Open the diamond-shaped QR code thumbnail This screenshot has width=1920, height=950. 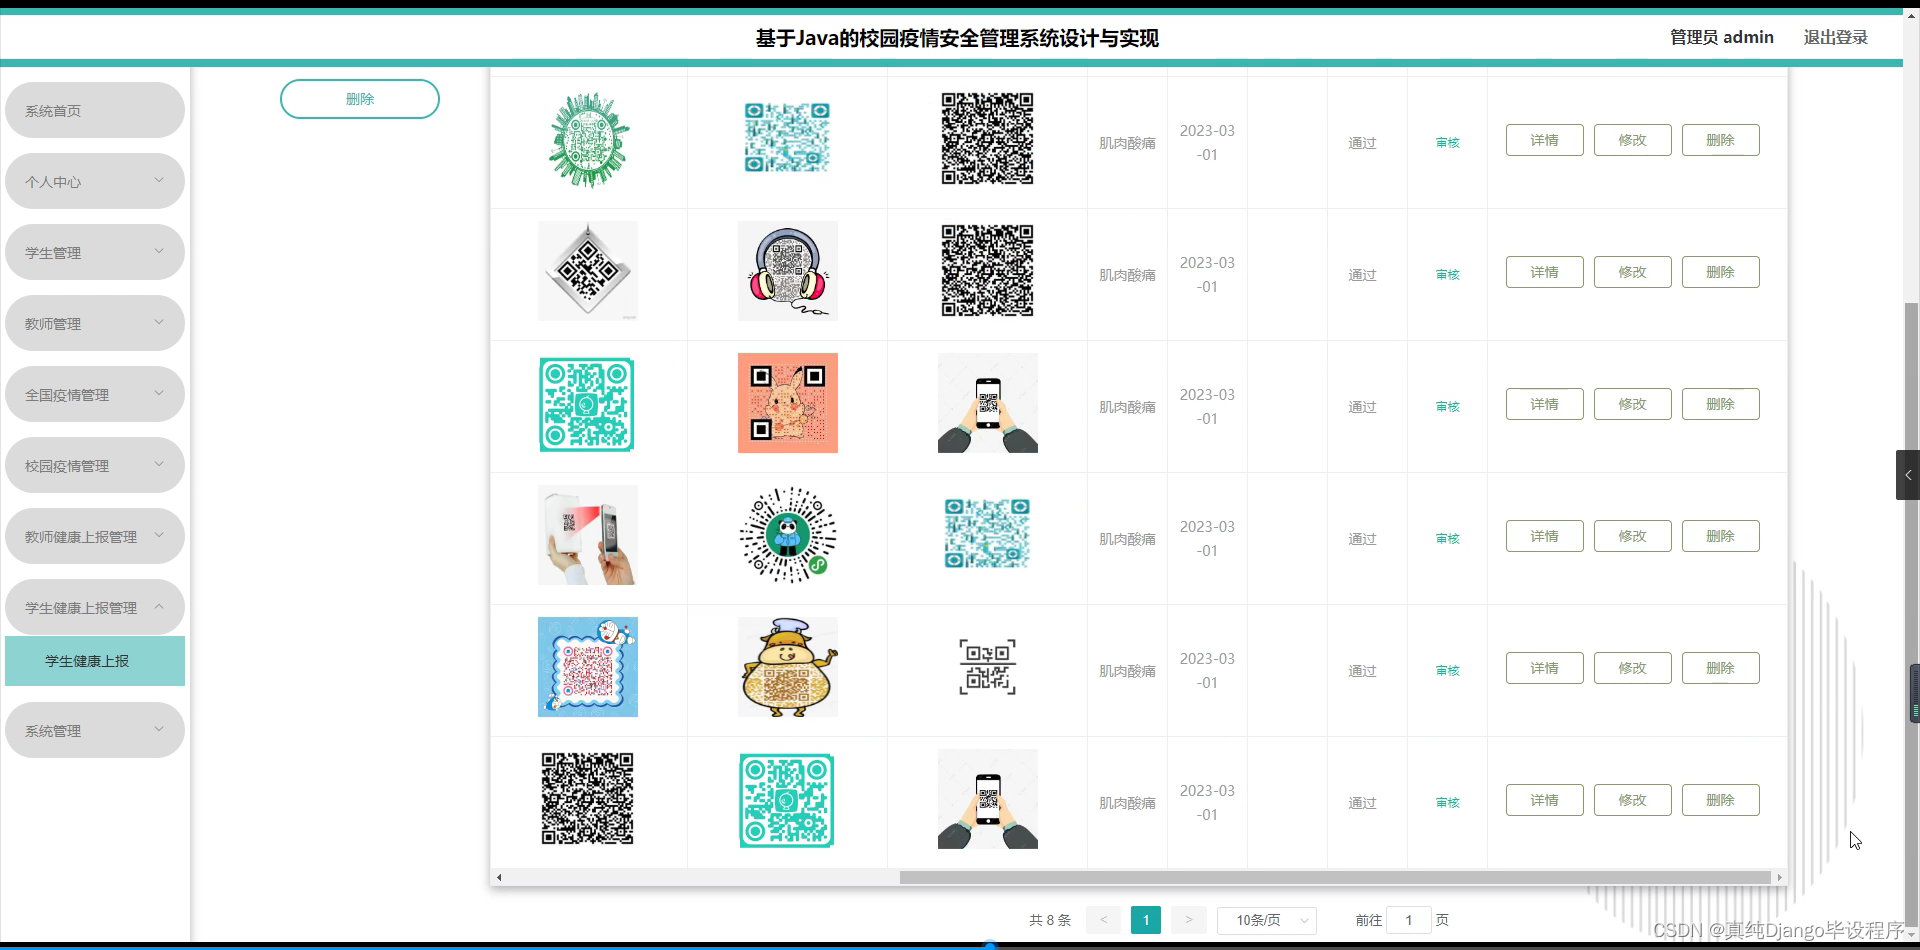(588, 271)
